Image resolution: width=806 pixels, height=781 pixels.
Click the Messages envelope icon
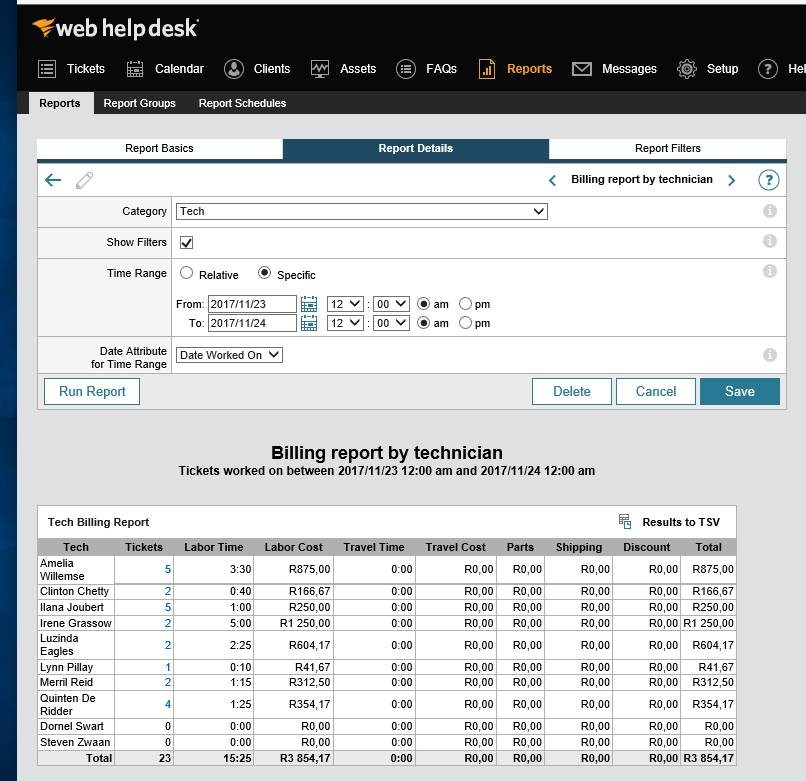coord(582,69)
